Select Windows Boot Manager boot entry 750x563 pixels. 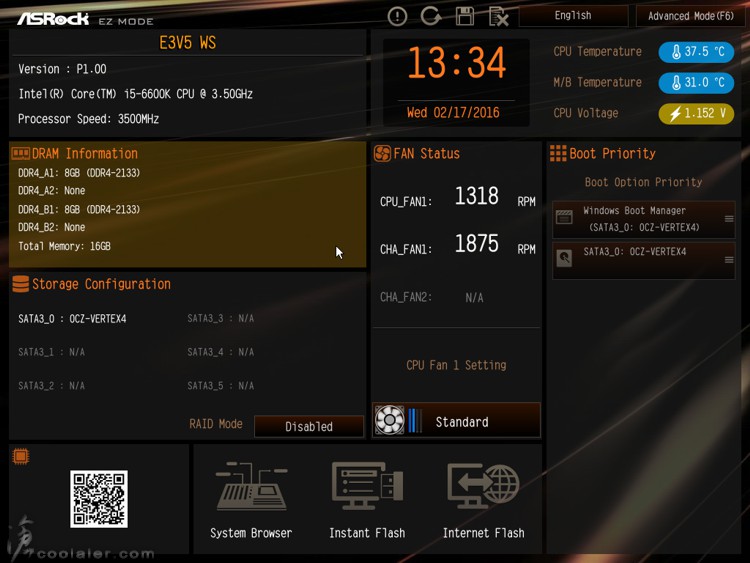(x=643, y=219)
